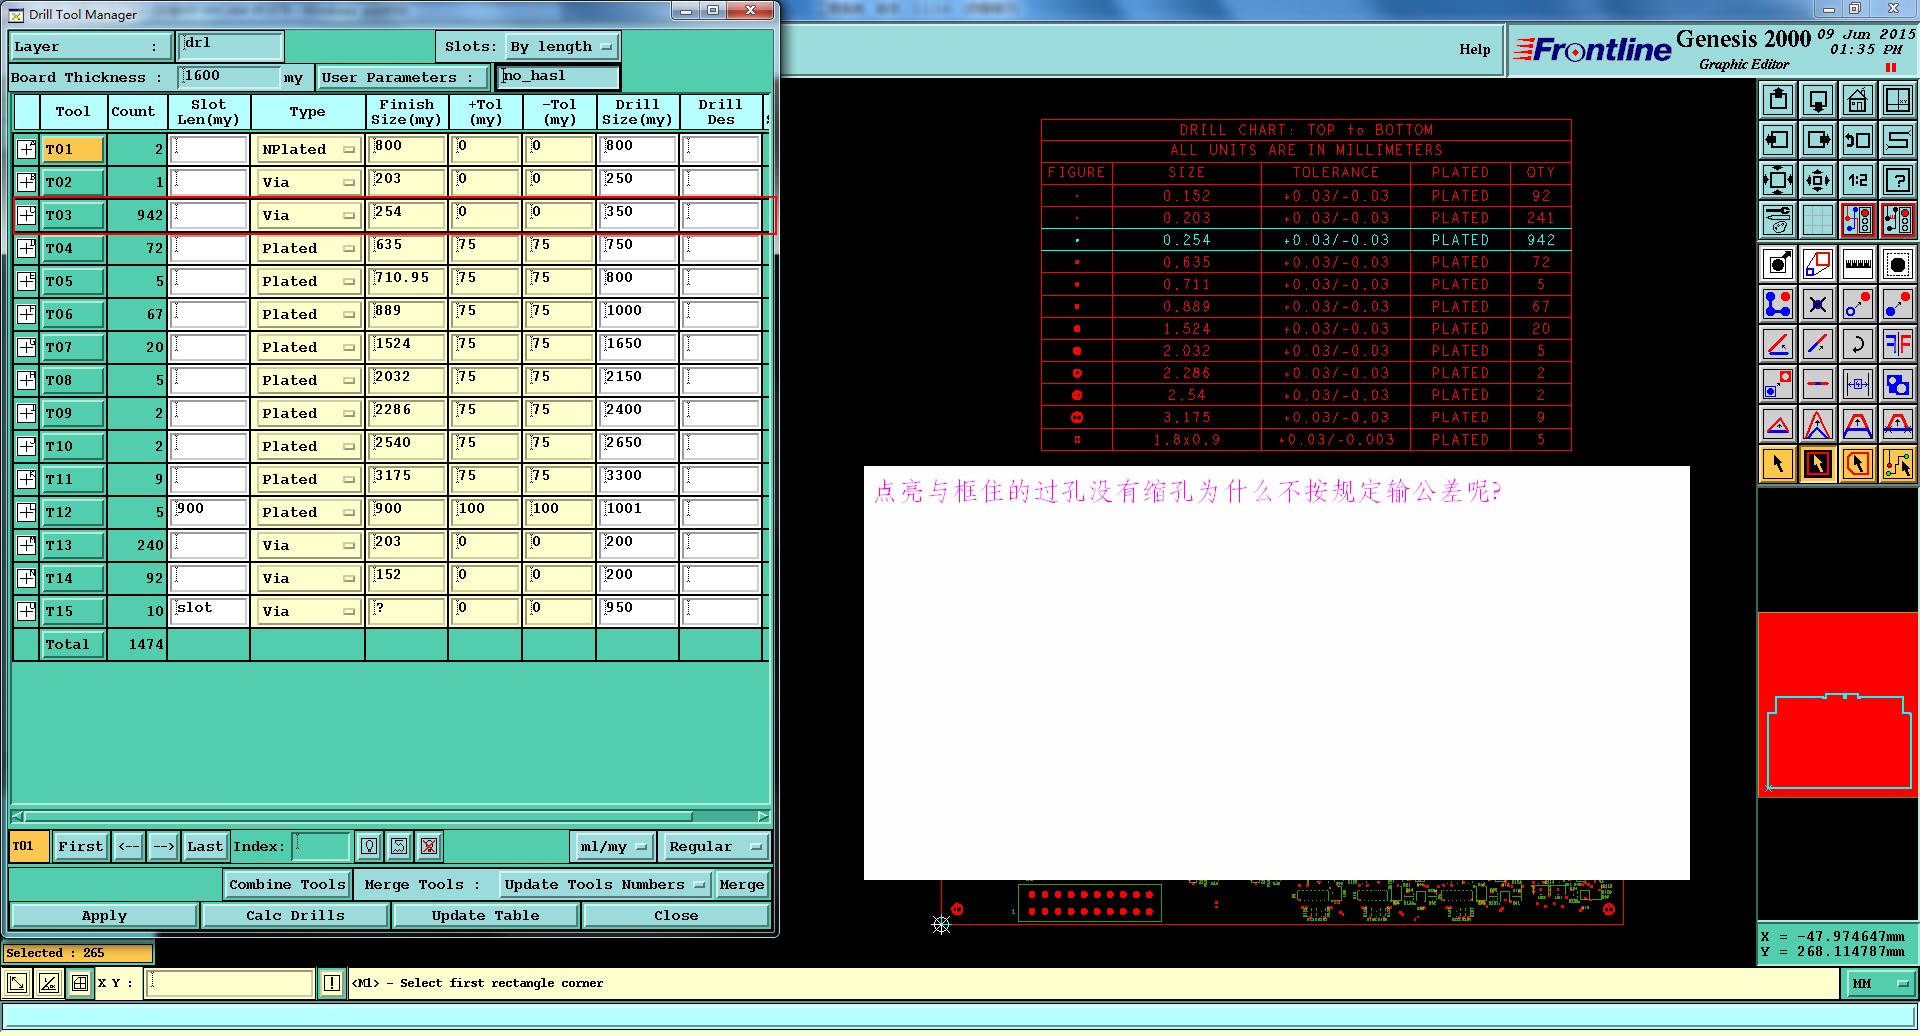This screenshot has width=1920, height=1036.
Task: Click the Apply button
Action: click(104, 916)
